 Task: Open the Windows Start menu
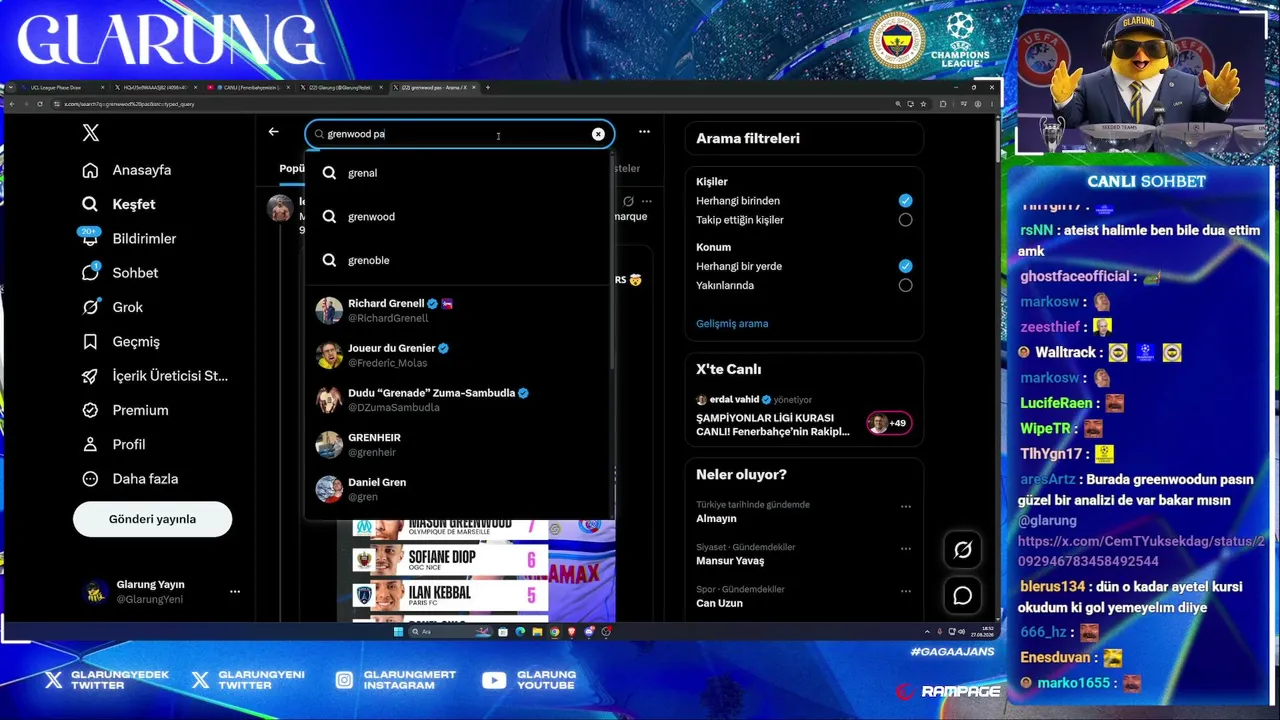[x=397, y=632]
